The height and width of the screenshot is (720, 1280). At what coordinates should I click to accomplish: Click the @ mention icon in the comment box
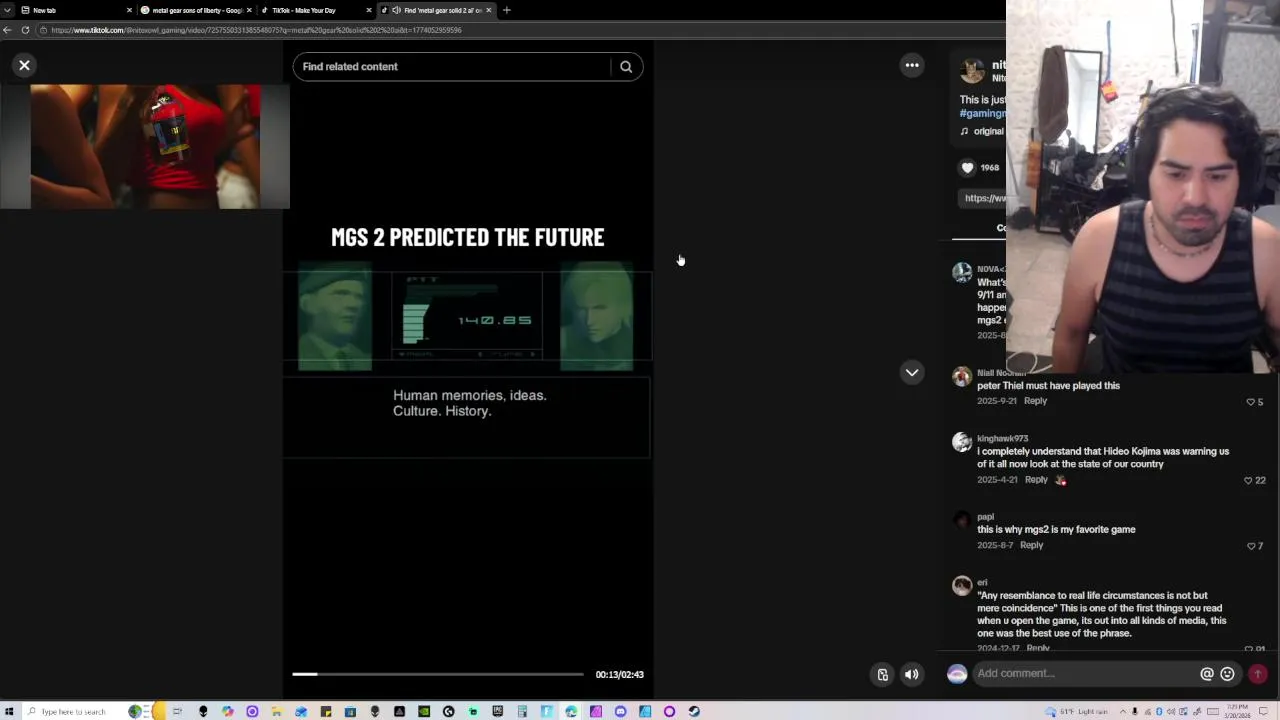1207,674
